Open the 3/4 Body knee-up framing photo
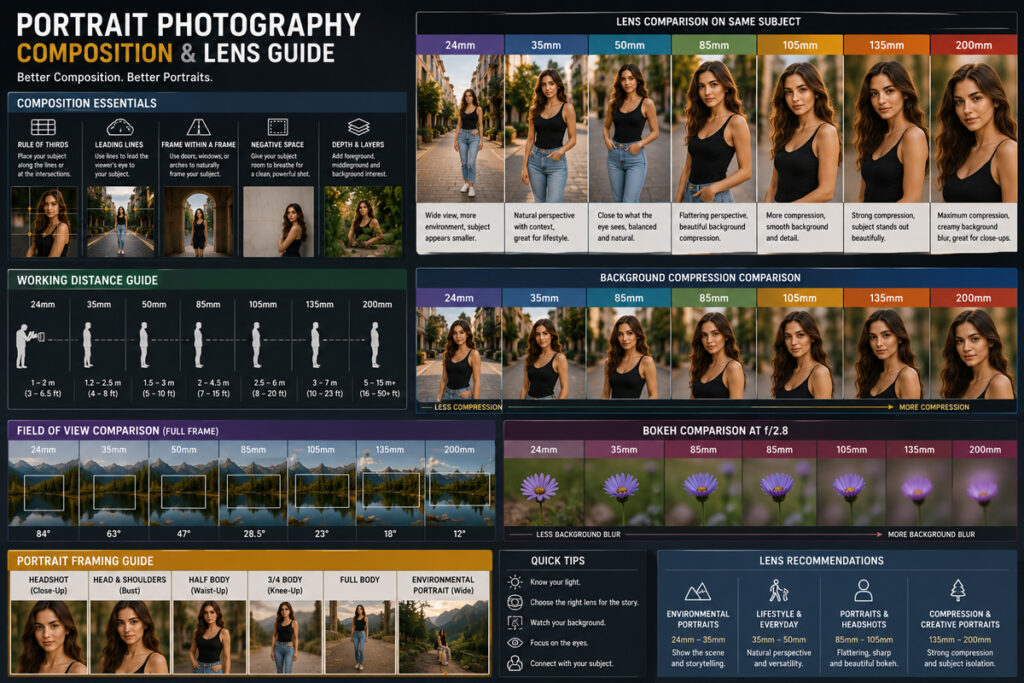1024x683 pixels. pyautogui.click(x=285, y=637)
